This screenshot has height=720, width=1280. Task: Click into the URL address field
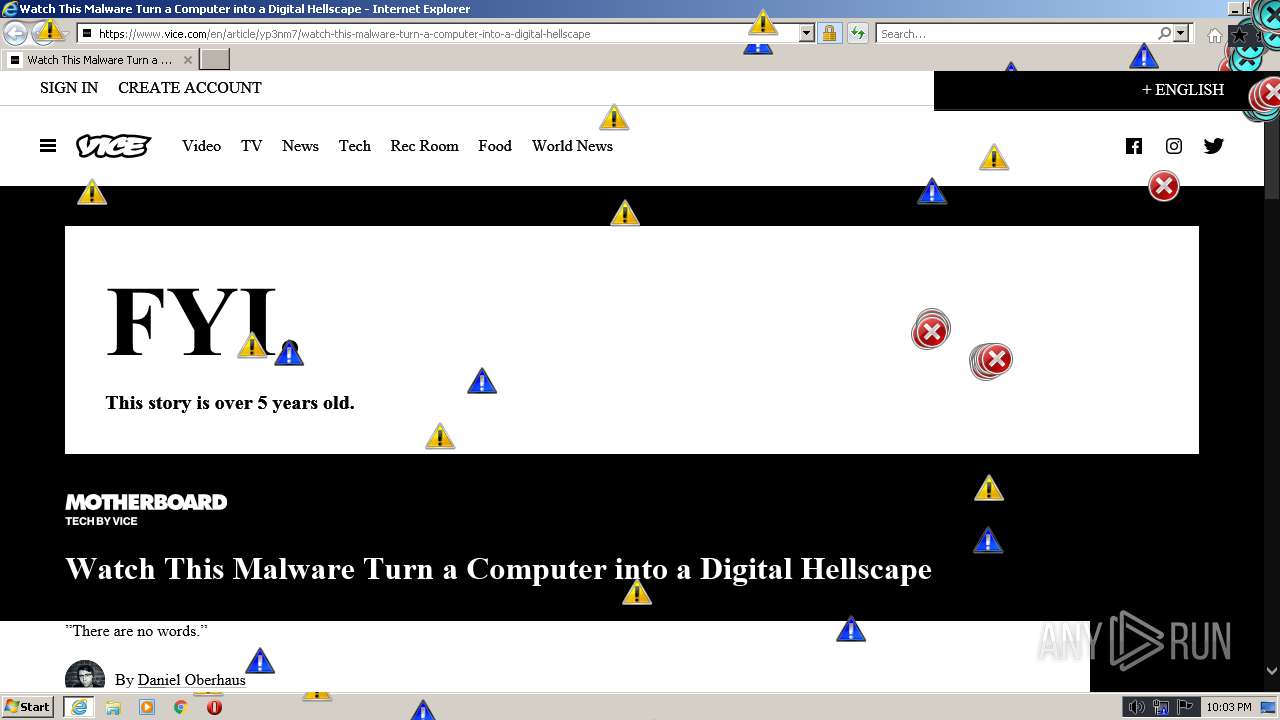(445, 33)
